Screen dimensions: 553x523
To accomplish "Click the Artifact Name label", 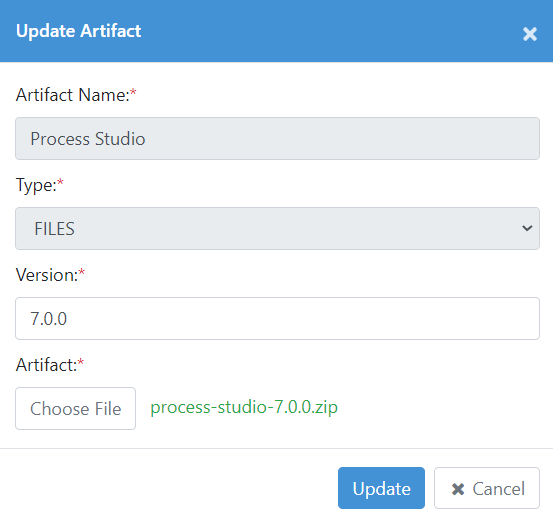I will point(73,95).
